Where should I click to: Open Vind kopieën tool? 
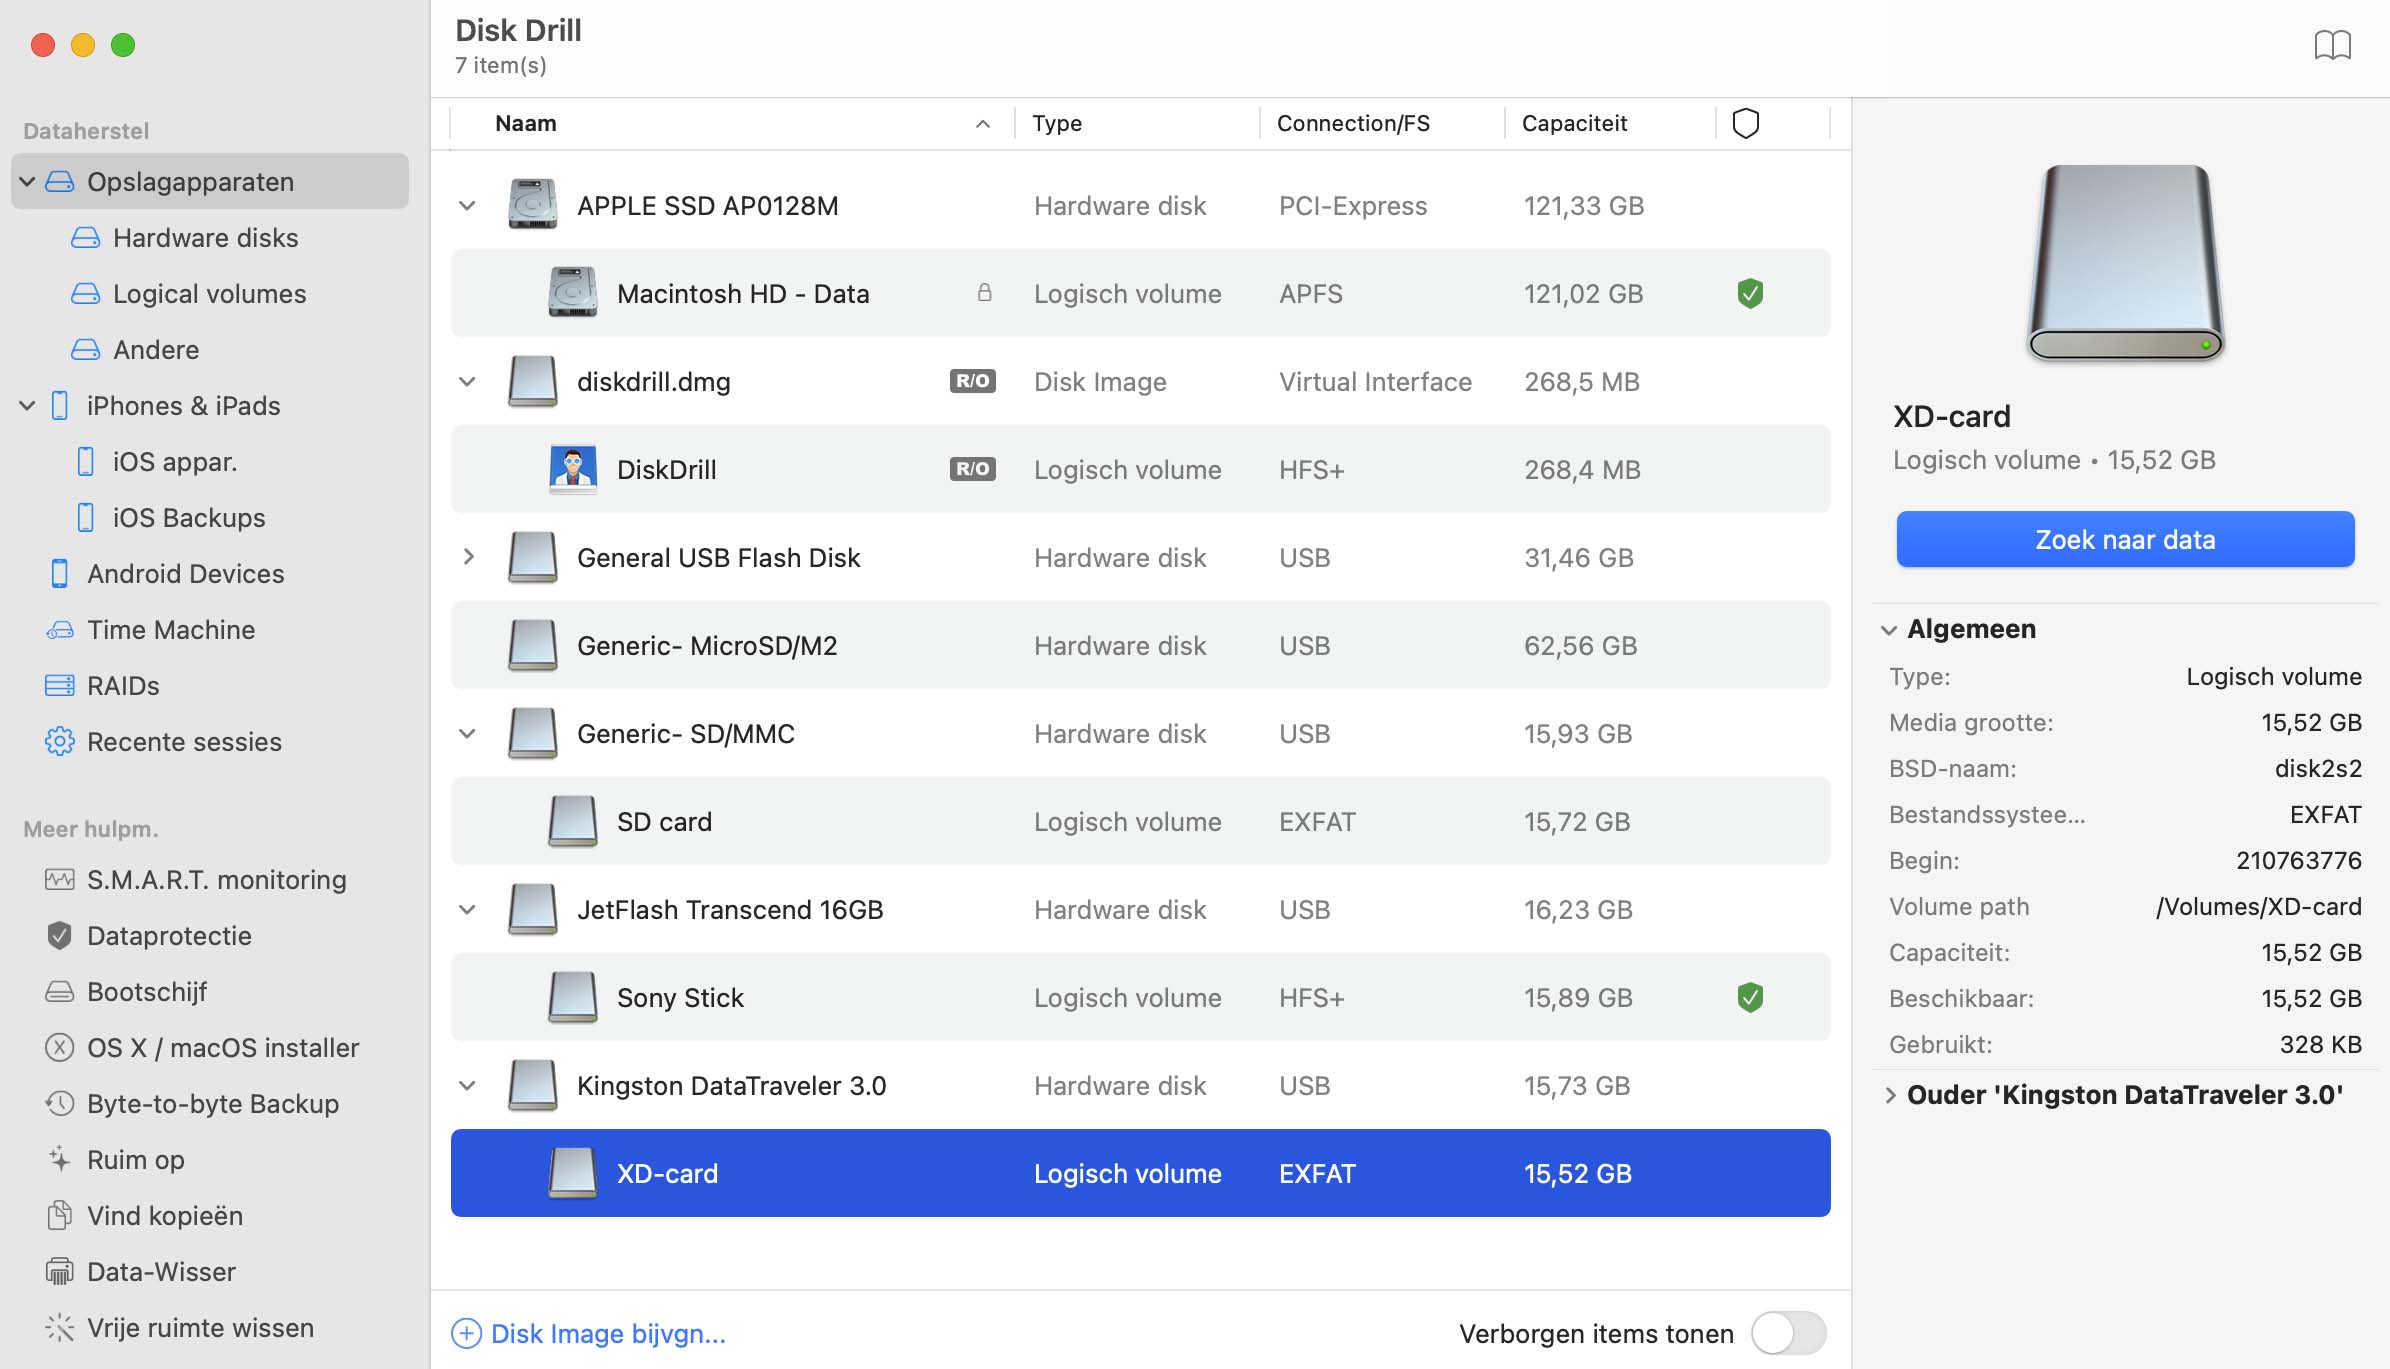(164, 1216)
